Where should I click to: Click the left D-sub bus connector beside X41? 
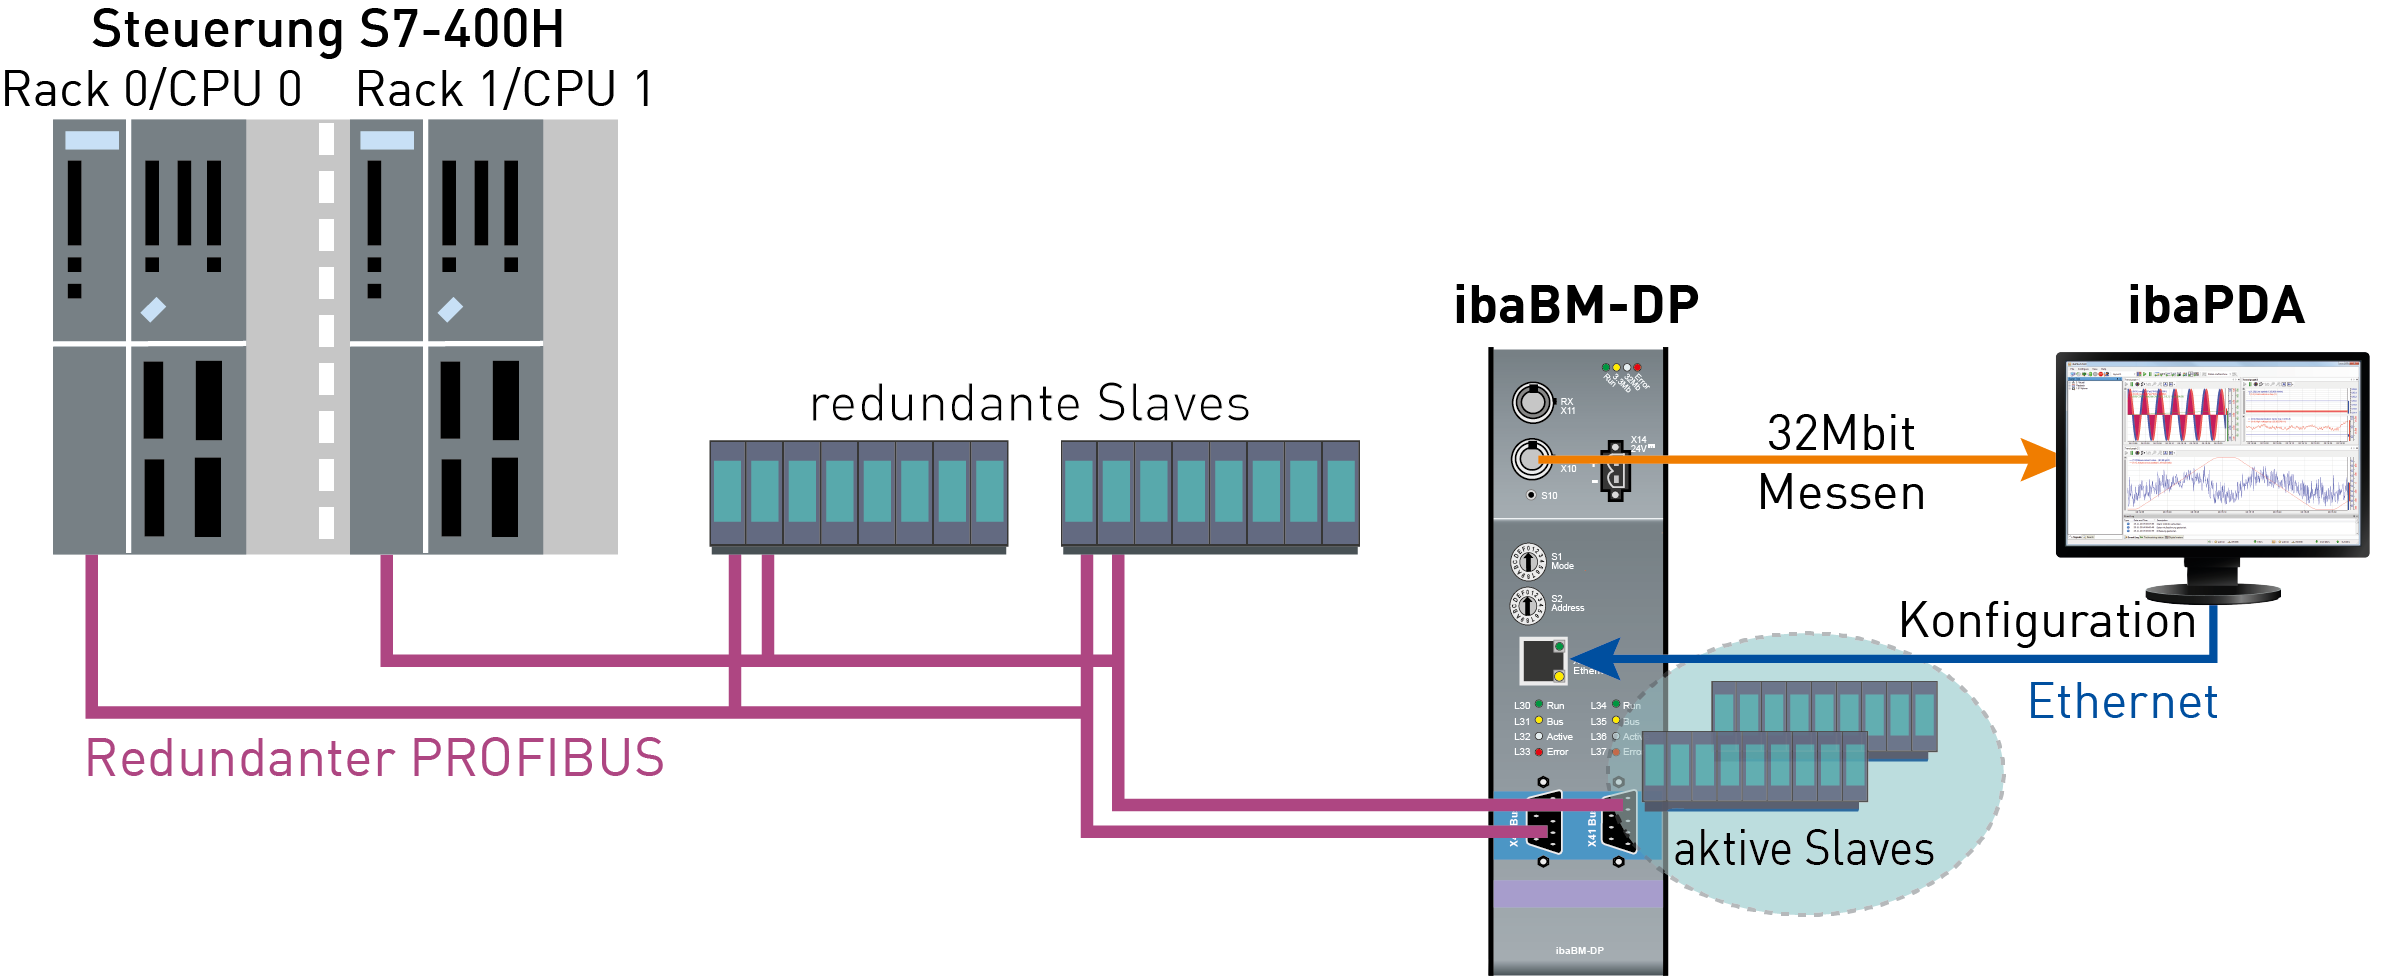pyautogui.click(x=1544, y=824)
